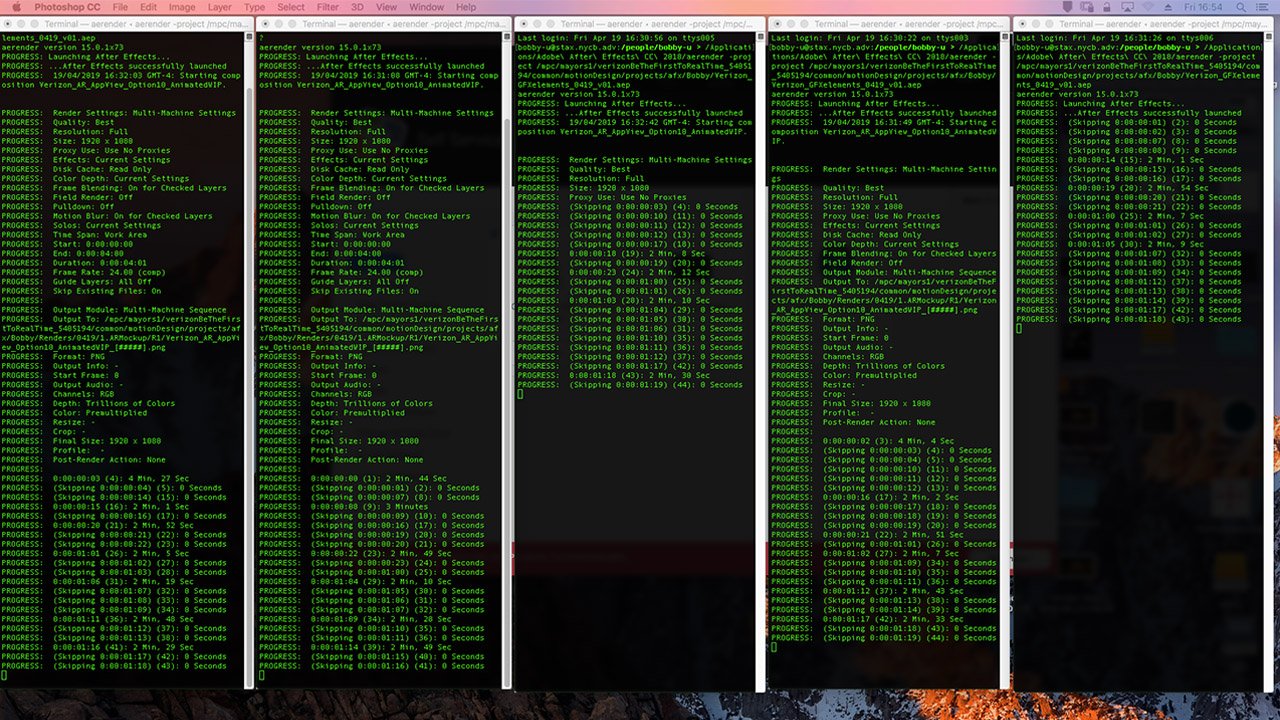Click the Fri 16:54 clock
The width and height of the screenshot is (1280, 720).
[x=1205, y=7]
